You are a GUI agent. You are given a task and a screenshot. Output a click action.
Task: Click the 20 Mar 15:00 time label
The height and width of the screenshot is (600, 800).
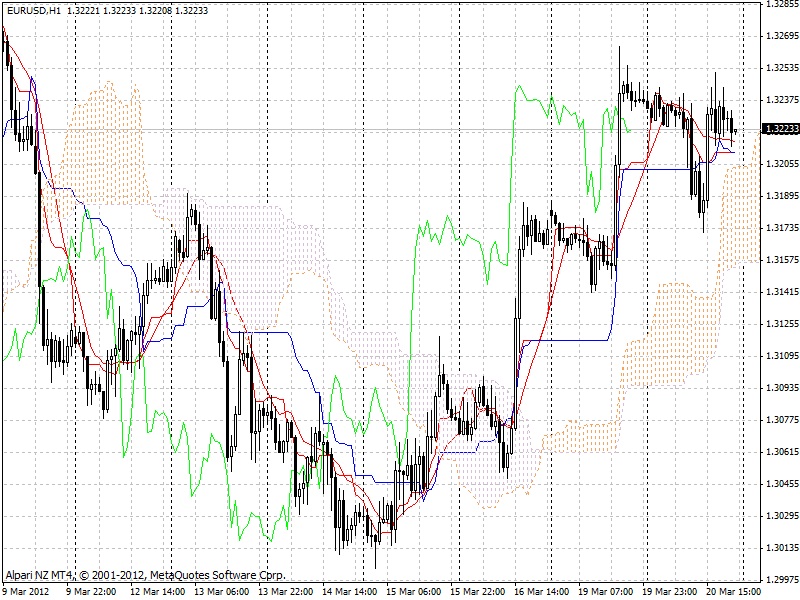[731, 592]
